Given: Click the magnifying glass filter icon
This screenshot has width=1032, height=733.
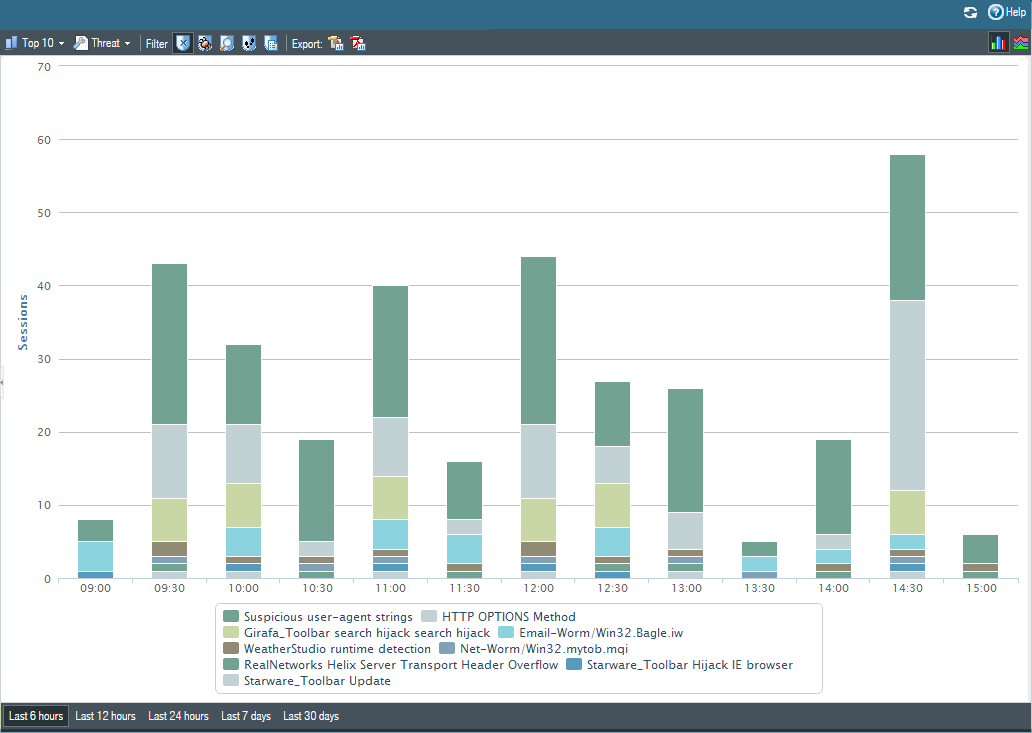Looking at the screenshot, I should (x=227, y=43).
